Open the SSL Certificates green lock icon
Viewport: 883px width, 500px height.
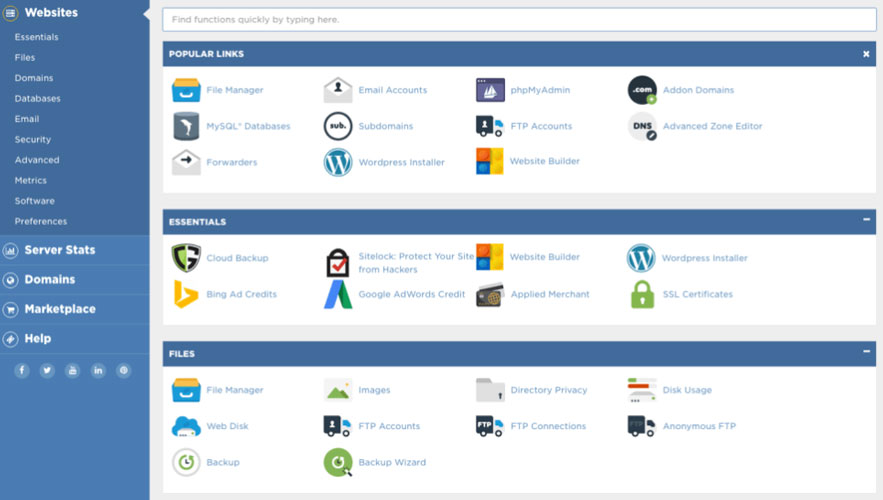642,294
